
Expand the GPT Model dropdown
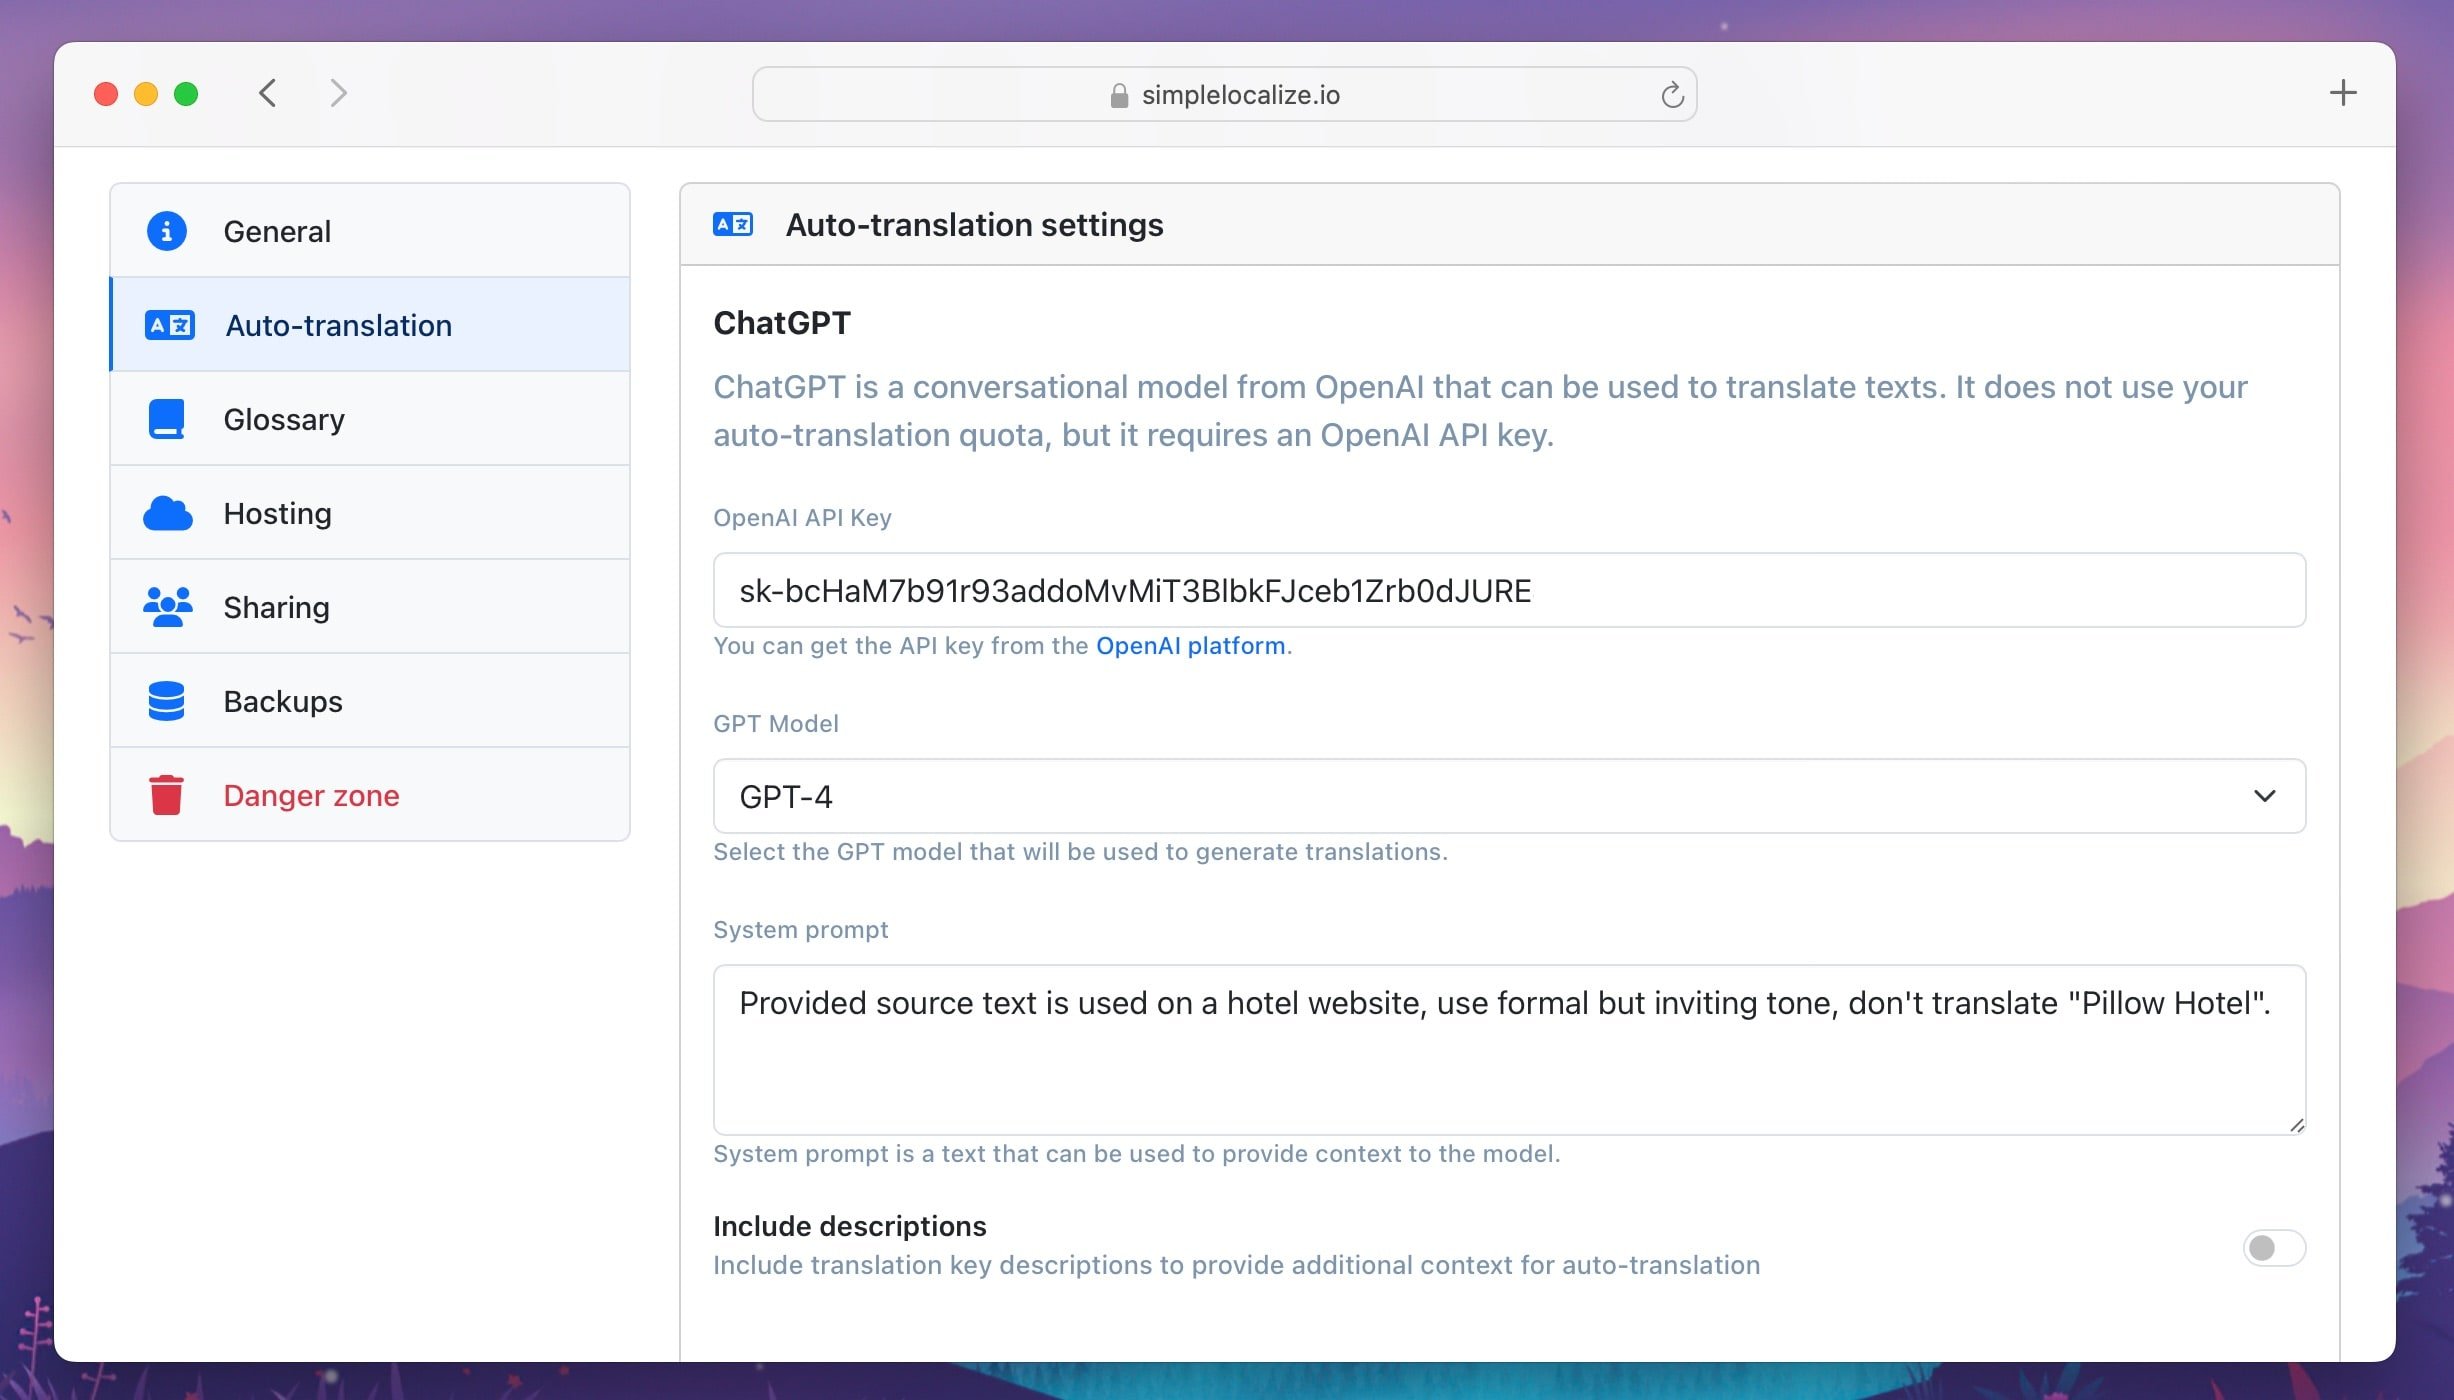pyautogui.click(x=1509, y=796)
